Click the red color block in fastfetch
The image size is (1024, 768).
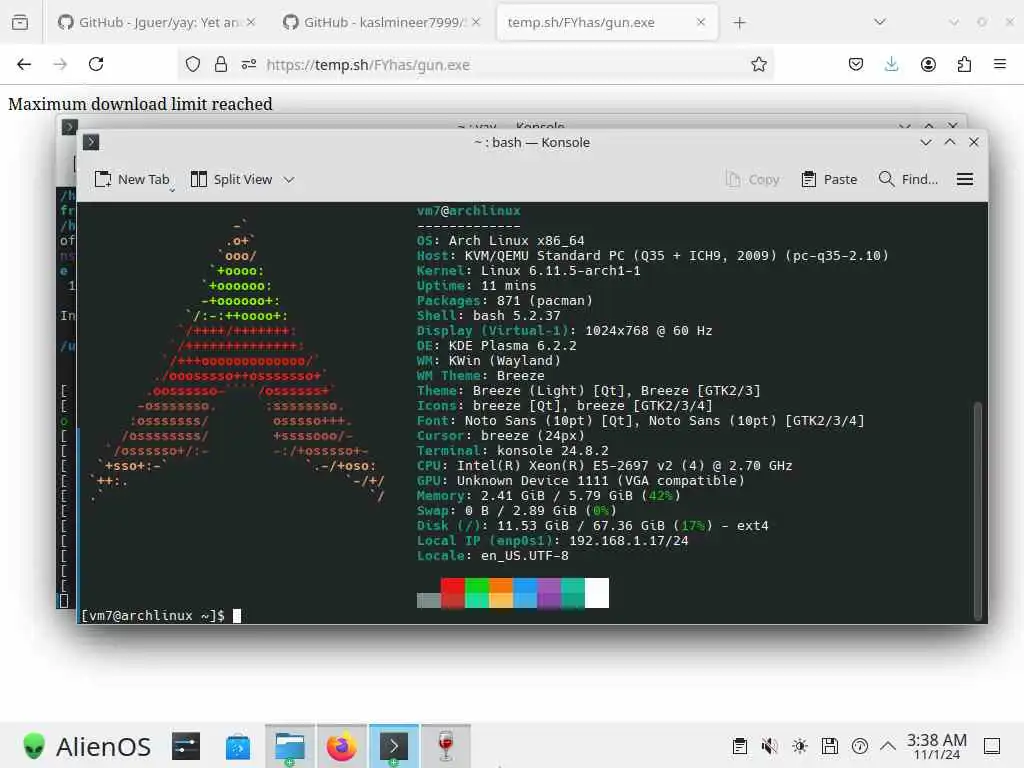[x=453, y=592]
